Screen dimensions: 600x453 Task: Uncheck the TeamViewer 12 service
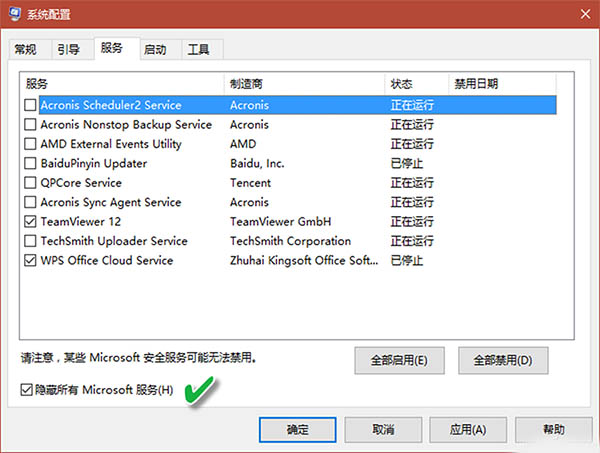[31, 222]
